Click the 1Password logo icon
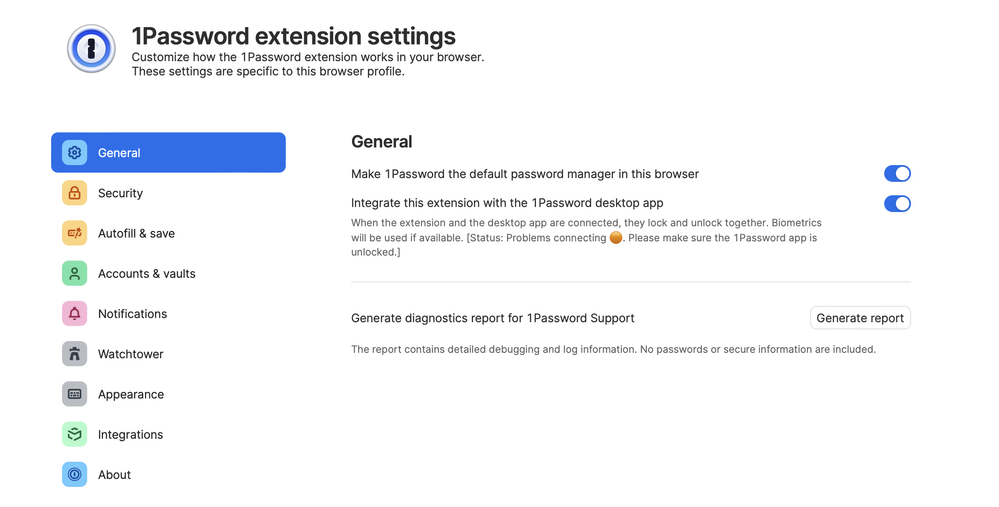Viewport: 999px width, 507px height. (91, 48)
